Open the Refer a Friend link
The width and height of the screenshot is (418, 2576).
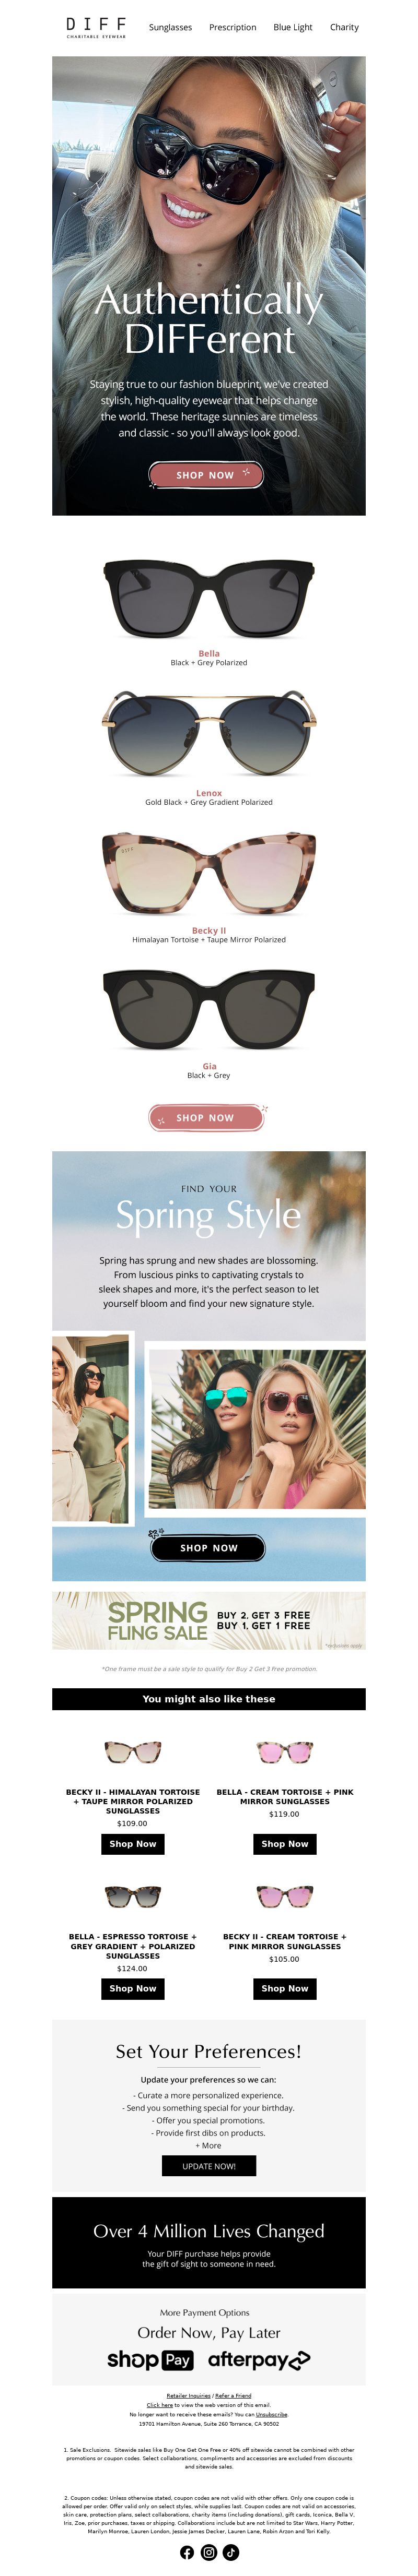(x=232, y=2395)
